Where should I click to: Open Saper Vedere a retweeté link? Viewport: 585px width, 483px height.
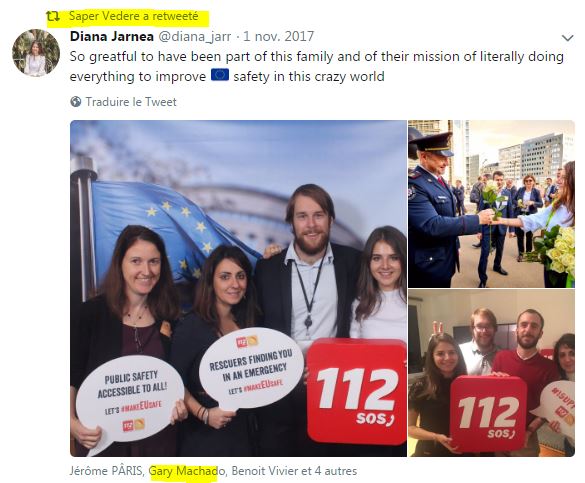(x=134, y=16)
